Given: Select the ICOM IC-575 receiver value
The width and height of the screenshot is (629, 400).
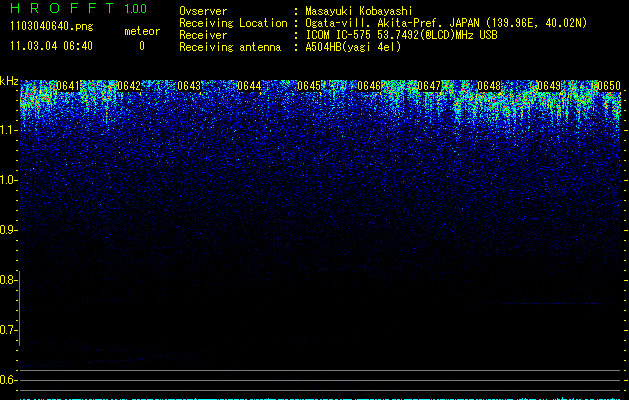Looking at the screenshot, I should pyautogui.click(x=401, y=35).
